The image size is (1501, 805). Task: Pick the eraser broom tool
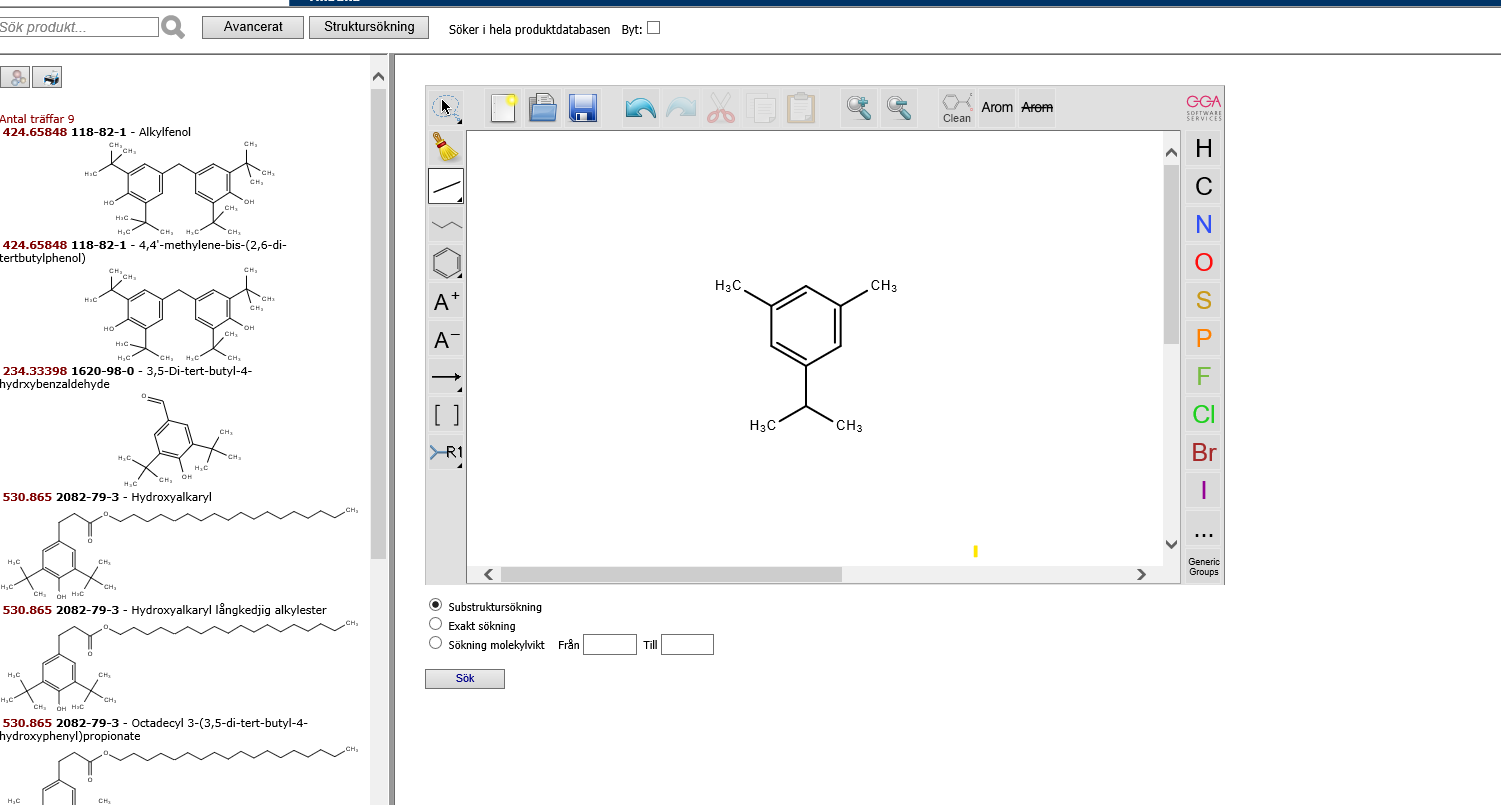tap(446, 147)
